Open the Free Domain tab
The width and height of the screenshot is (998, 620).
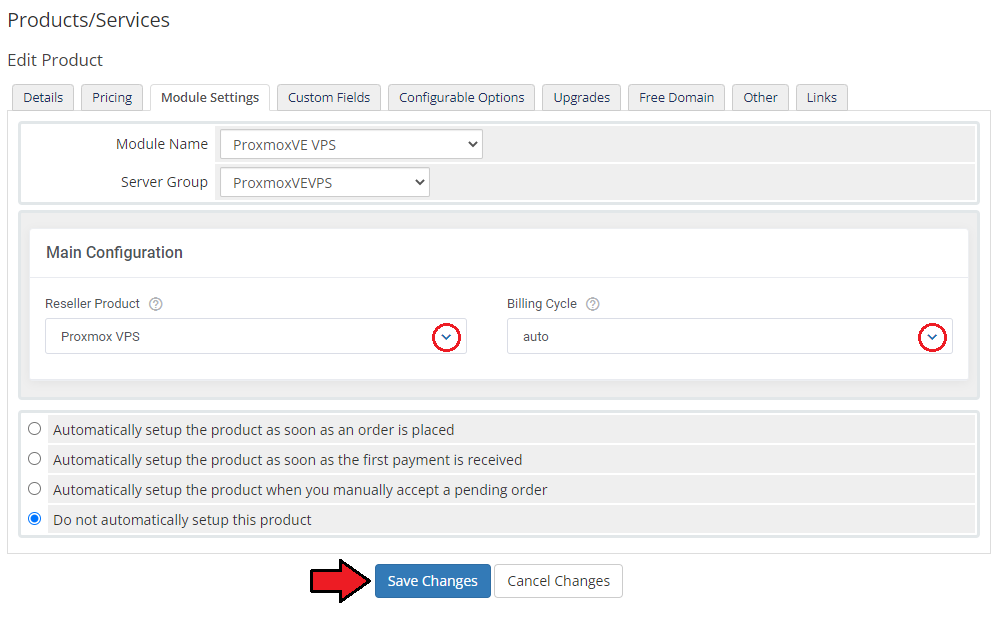point(677,97)
